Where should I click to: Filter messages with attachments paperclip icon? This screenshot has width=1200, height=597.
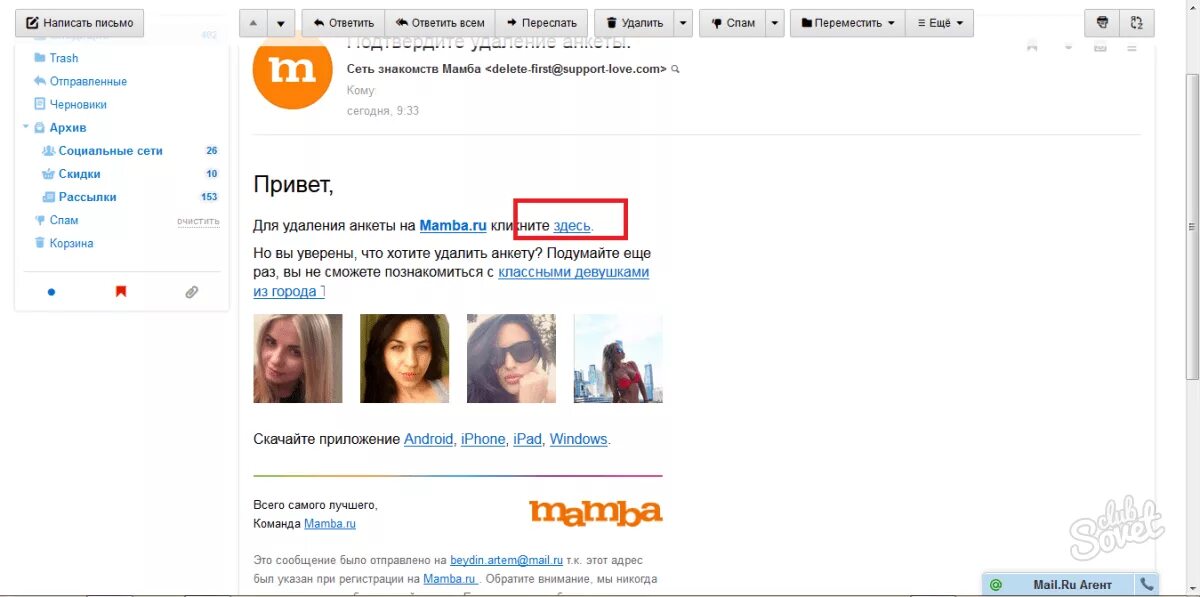(191, 292)
